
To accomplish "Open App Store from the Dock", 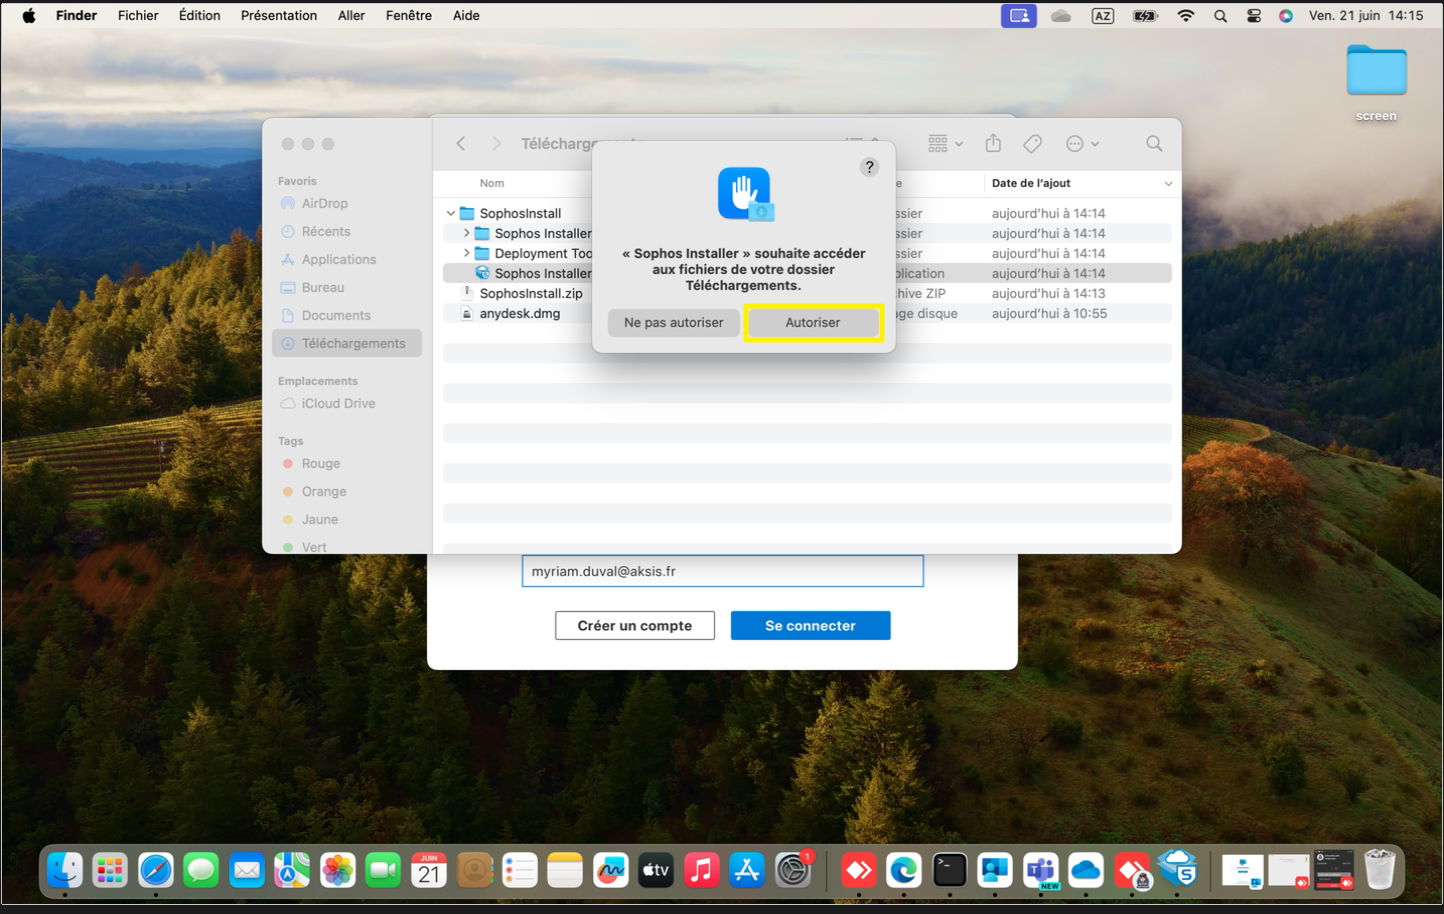I will pos(747,871).
